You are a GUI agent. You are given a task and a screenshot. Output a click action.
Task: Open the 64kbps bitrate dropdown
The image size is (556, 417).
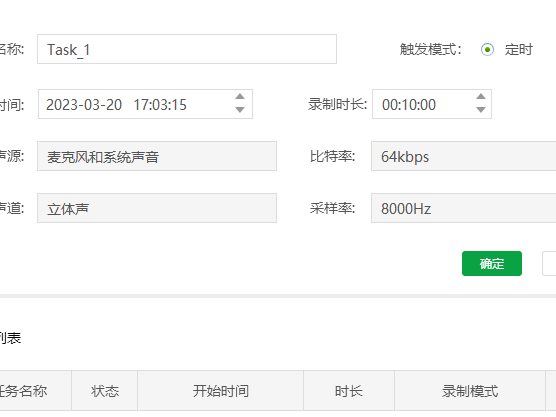tap(463, 156)
